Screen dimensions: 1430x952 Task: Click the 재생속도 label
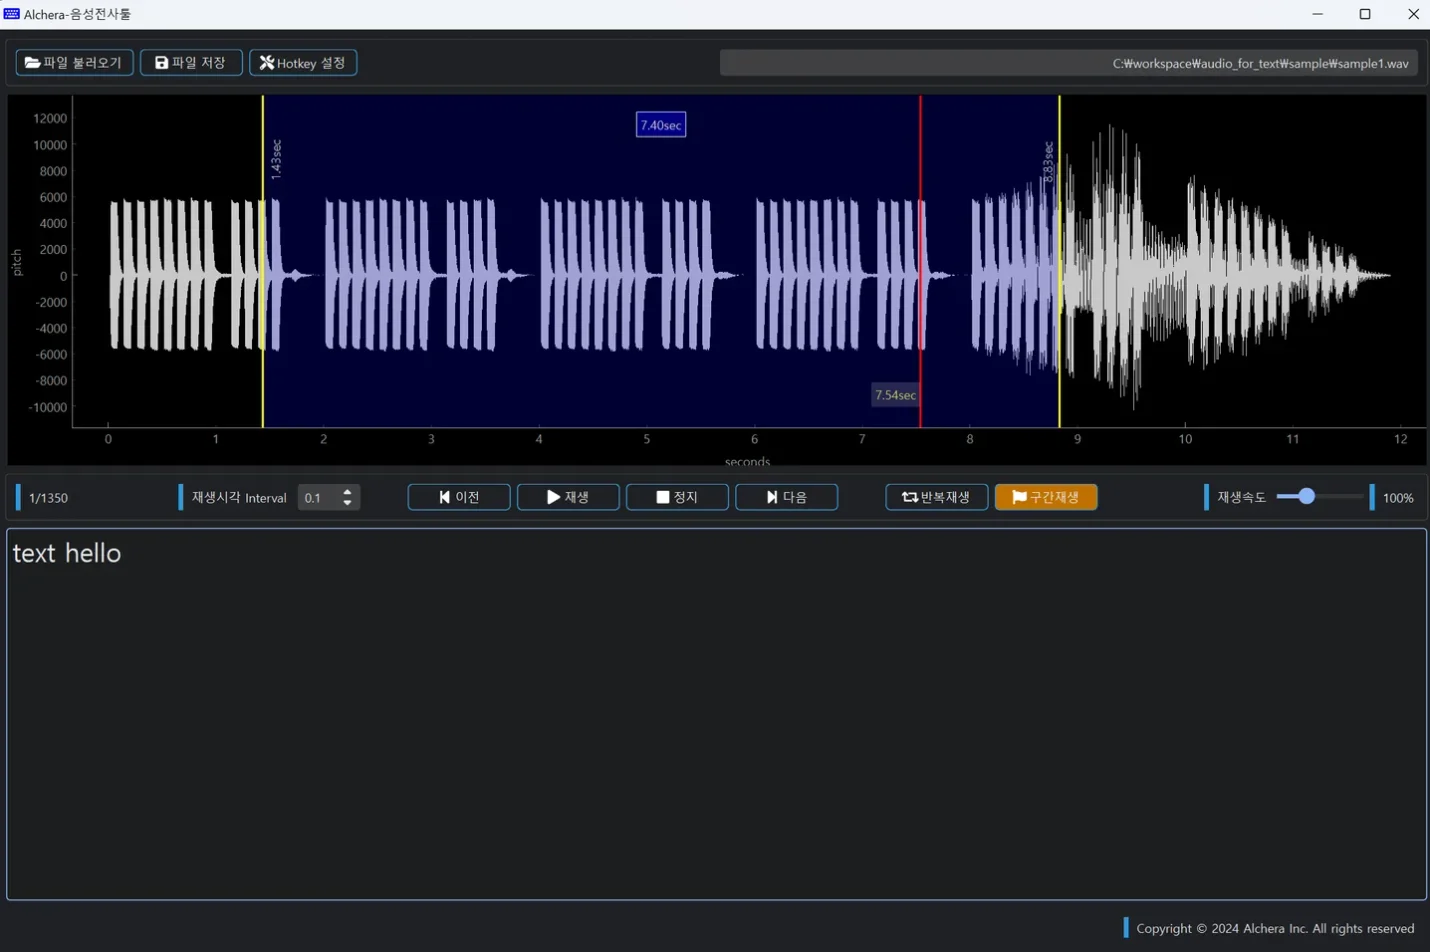click(x=1241, y=497)
